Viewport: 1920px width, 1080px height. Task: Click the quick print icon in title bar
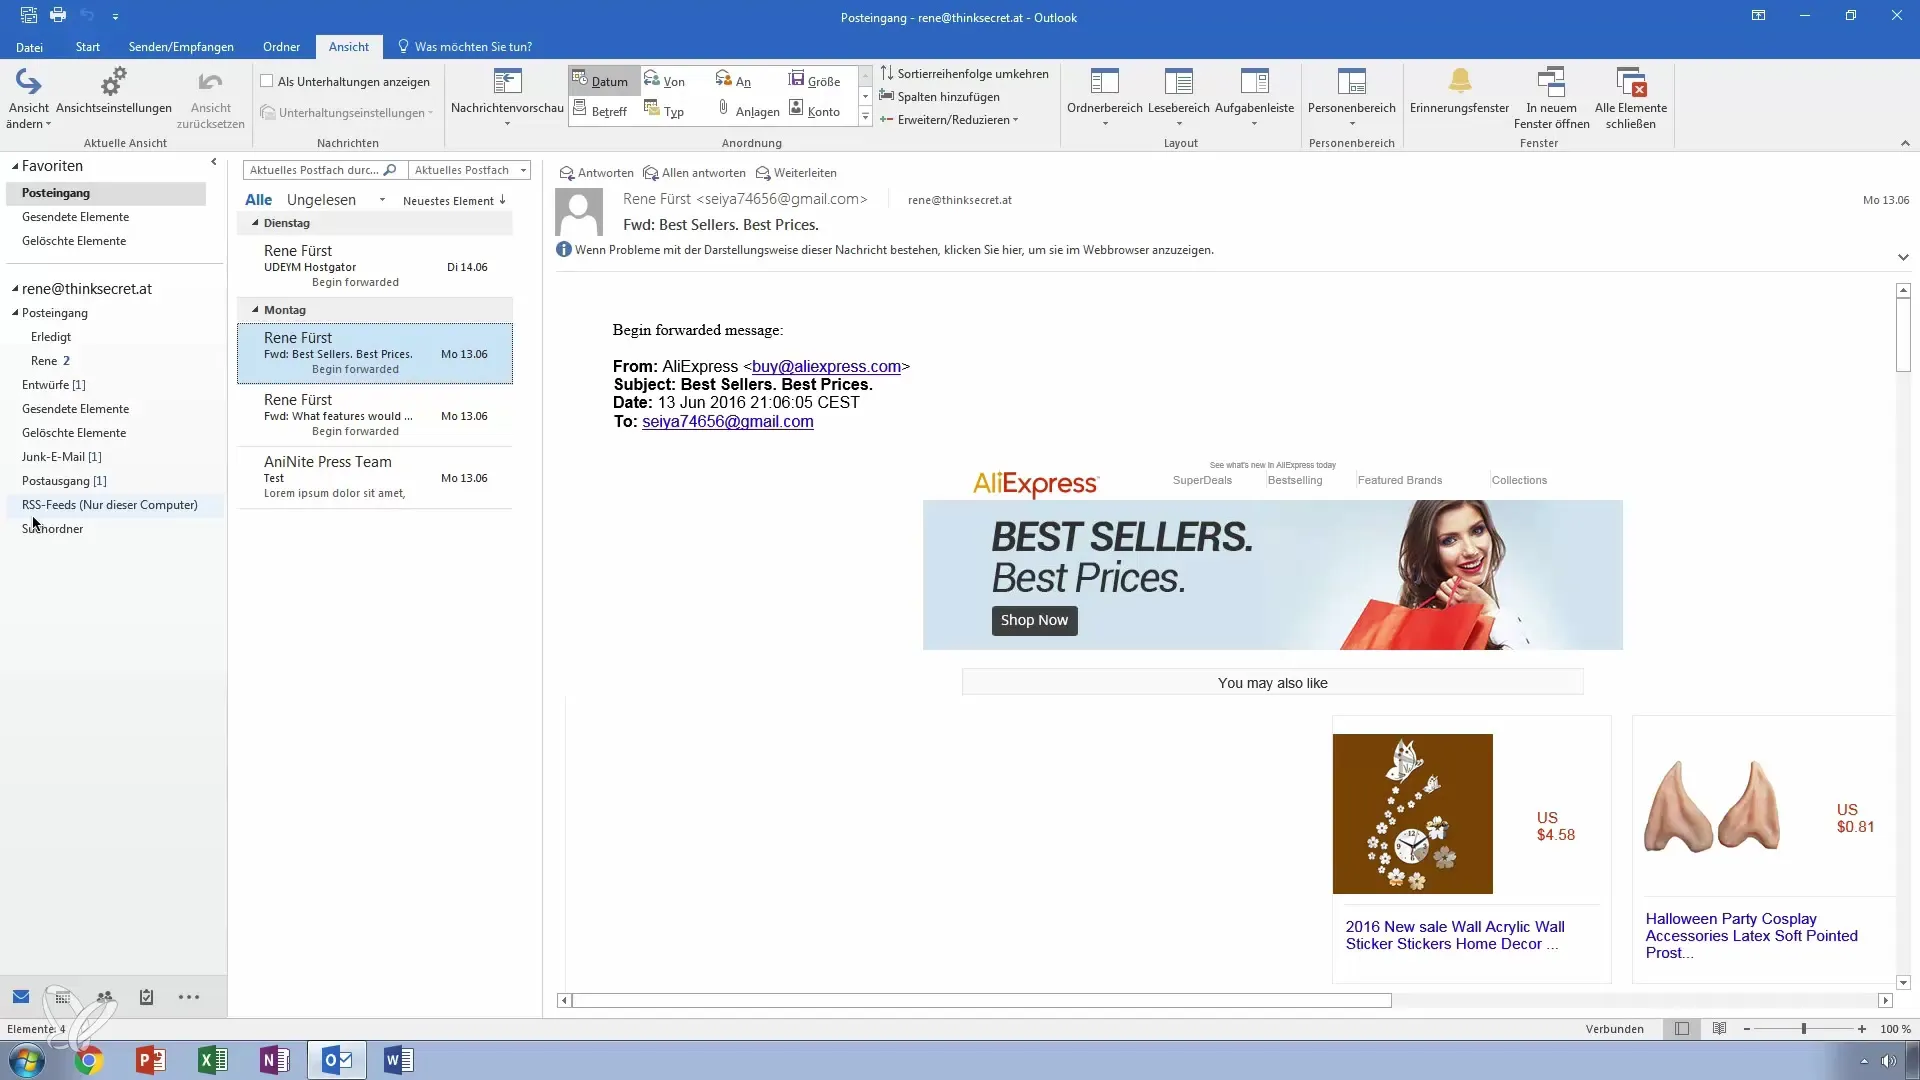pos(58,15)
